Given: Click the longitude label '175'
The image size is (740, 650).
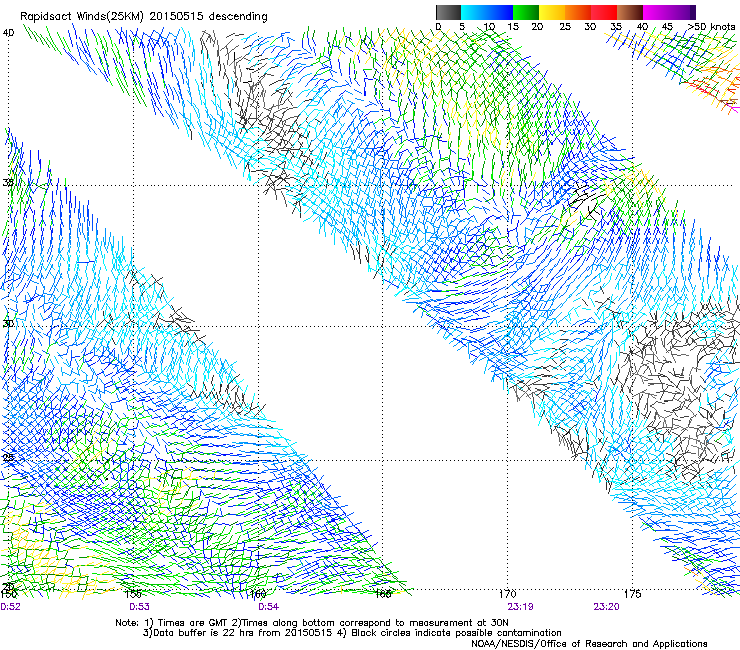Looking at the screenshot, I should click(632, 594).
